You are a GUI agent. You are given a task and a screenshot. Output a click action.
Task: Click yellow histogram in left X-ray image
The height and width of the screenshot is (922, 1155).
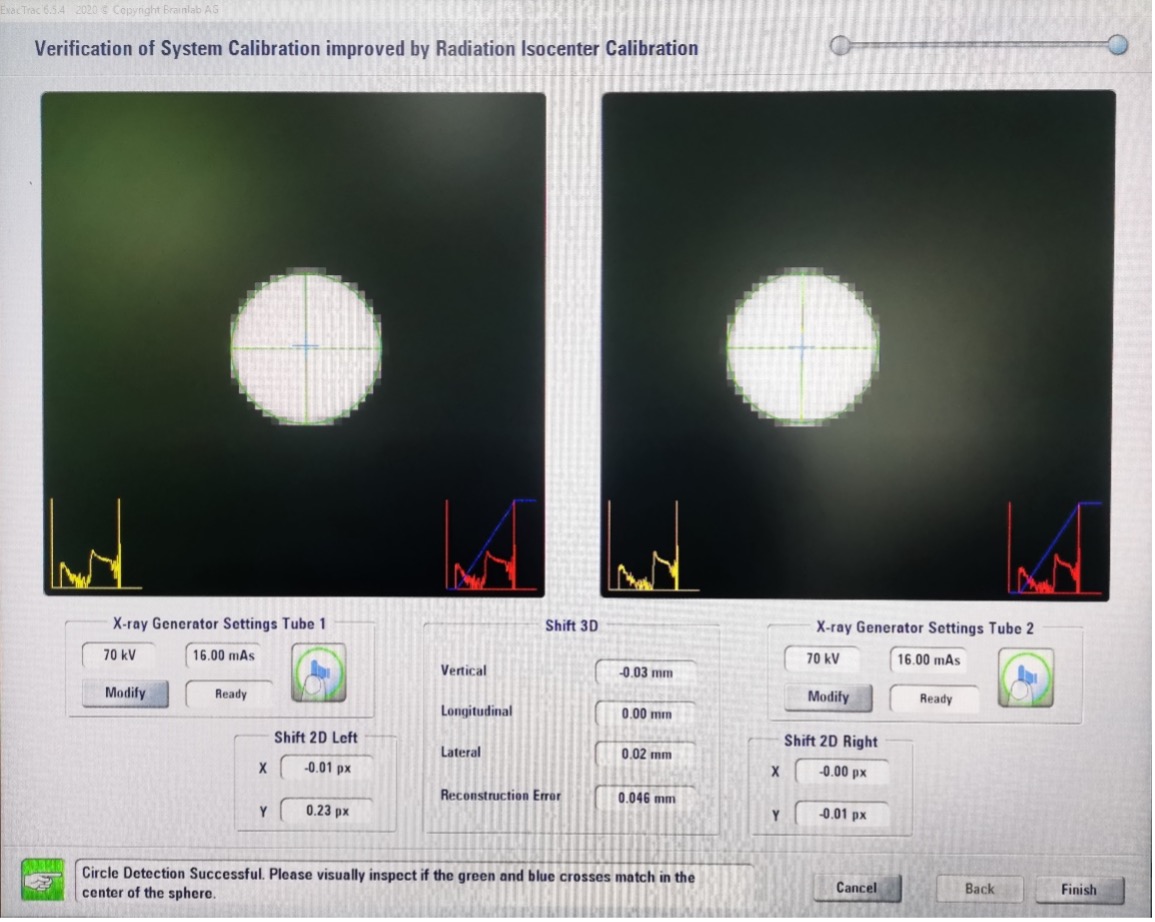click(x=90, y=560)
